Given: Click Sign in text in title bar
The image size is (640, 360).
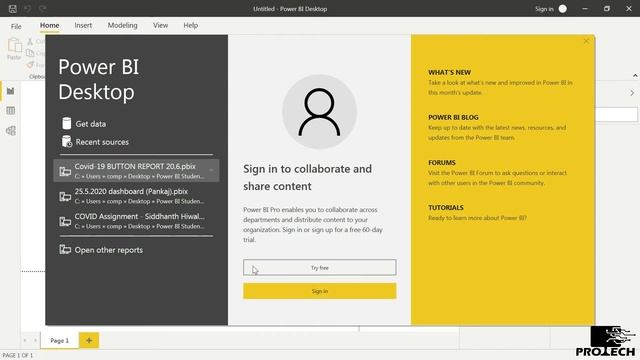Looking at the screenshot, I should [x=544, y=9].
